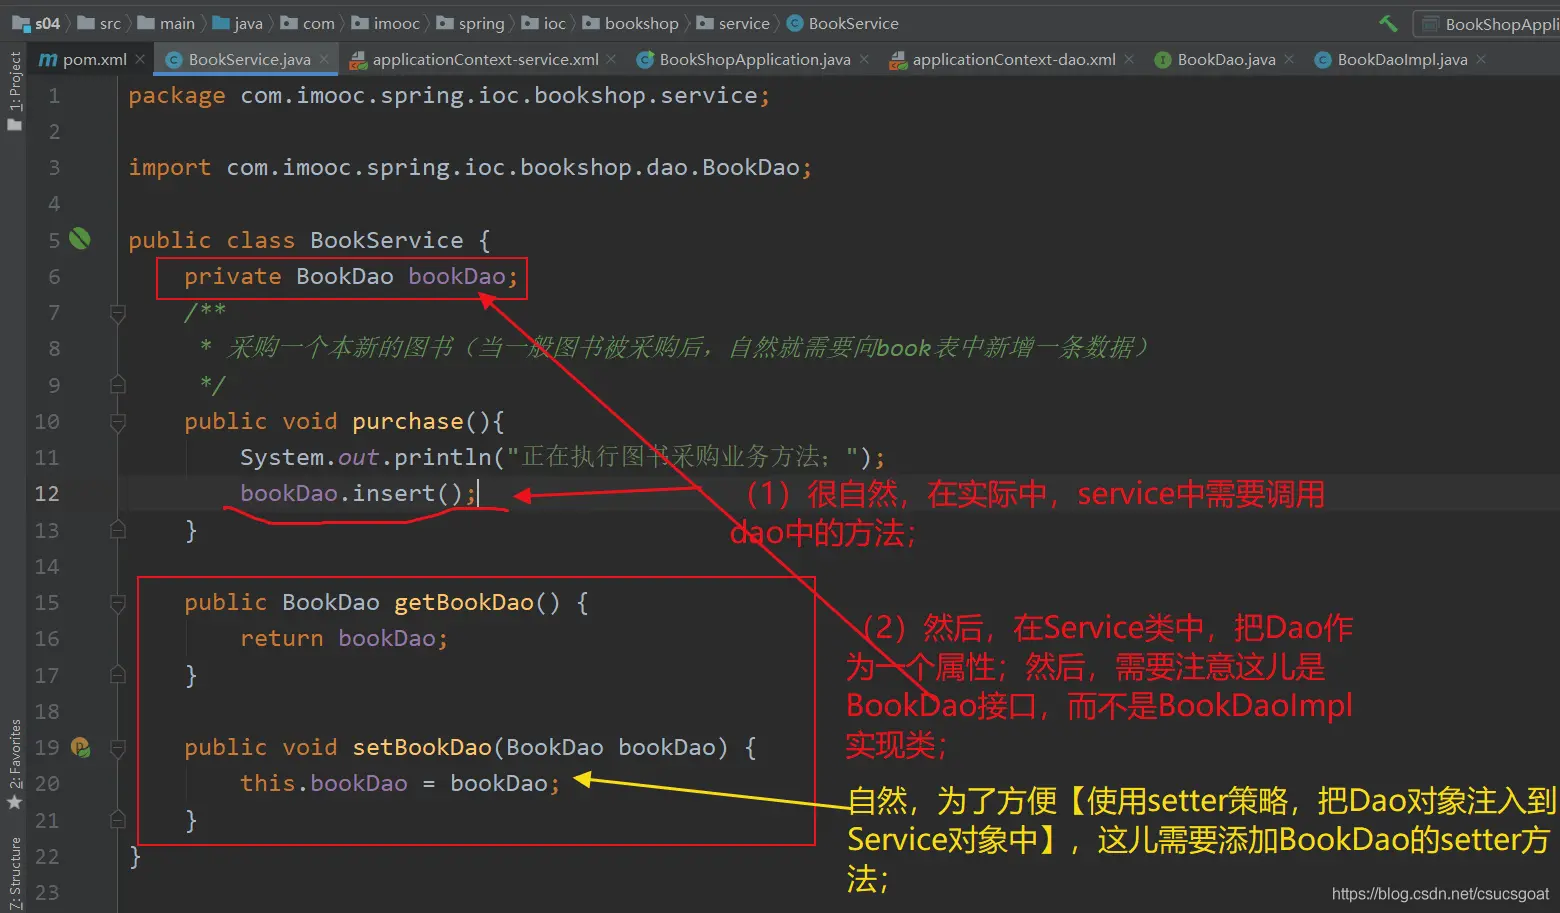Close the BookService.java tab
Image resolution: width=1560 pixels, height=913 pixels.
pos(324,59)
